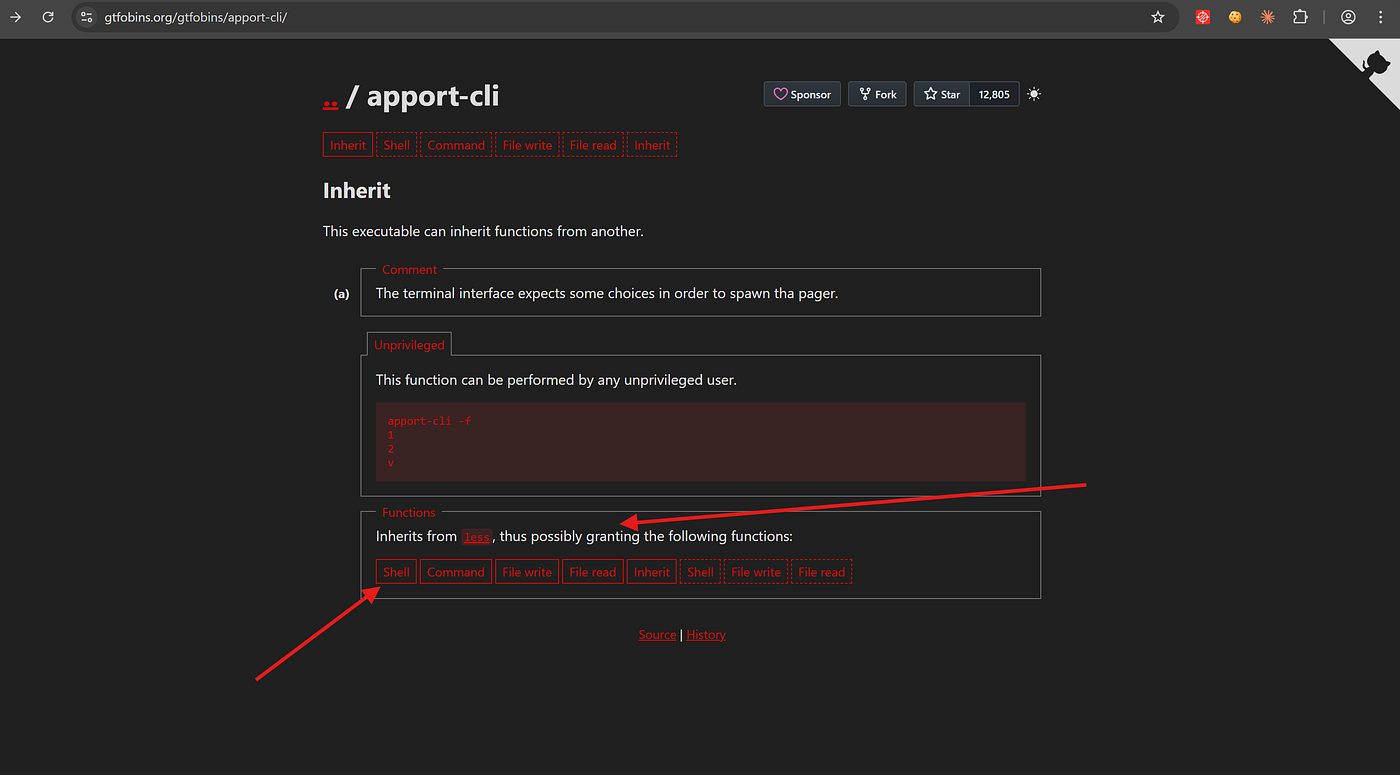Switch to the Unprivileged tab

click(x=409, y=344)
